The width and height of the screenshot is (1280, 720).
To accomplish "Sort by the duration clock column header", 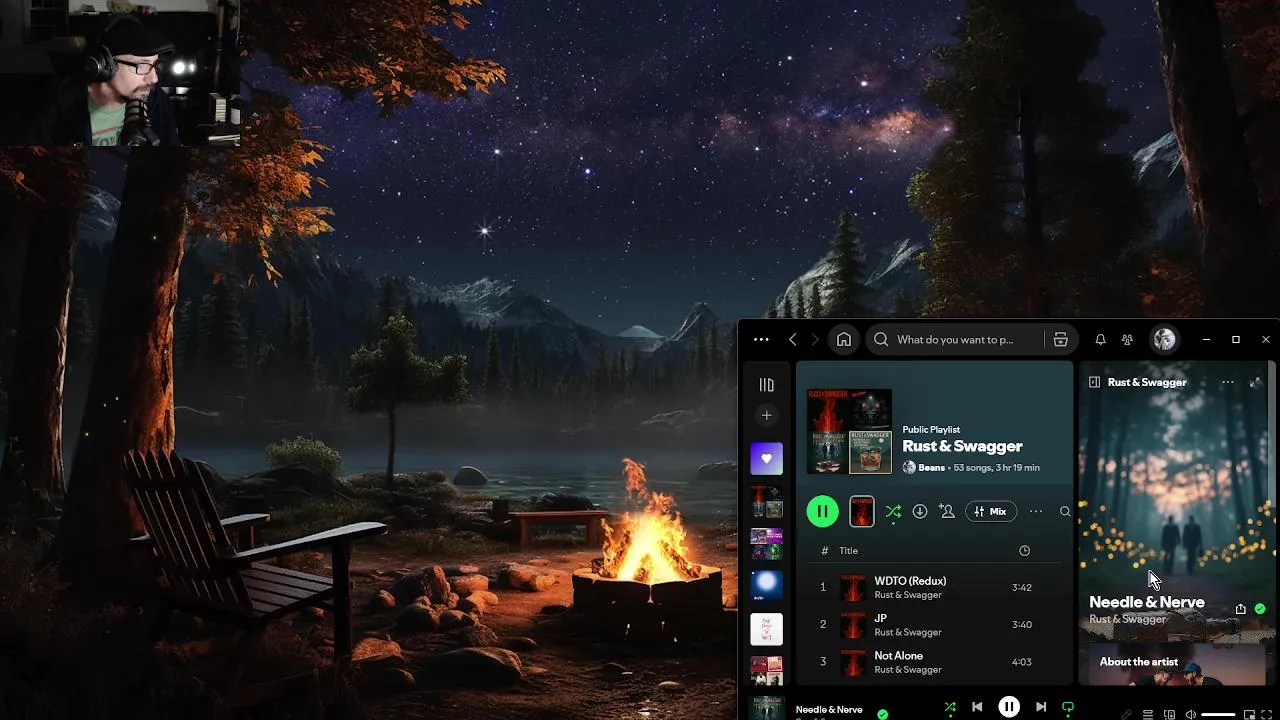I will [x=1024, y=551].
